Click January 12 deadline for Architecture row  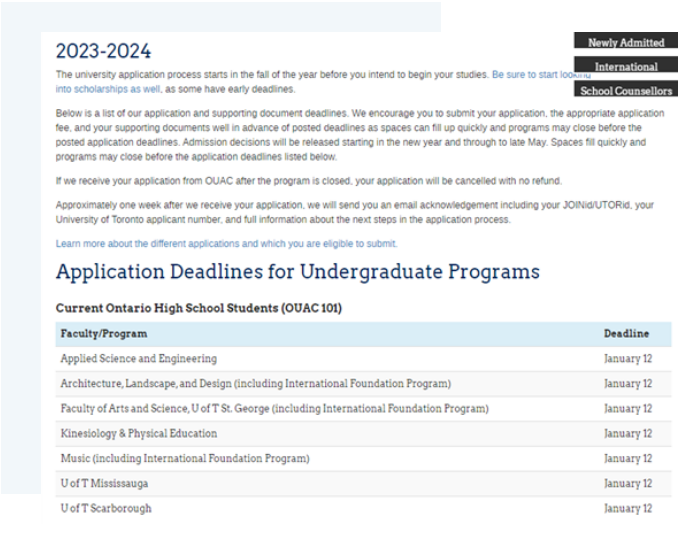(628, 384)
